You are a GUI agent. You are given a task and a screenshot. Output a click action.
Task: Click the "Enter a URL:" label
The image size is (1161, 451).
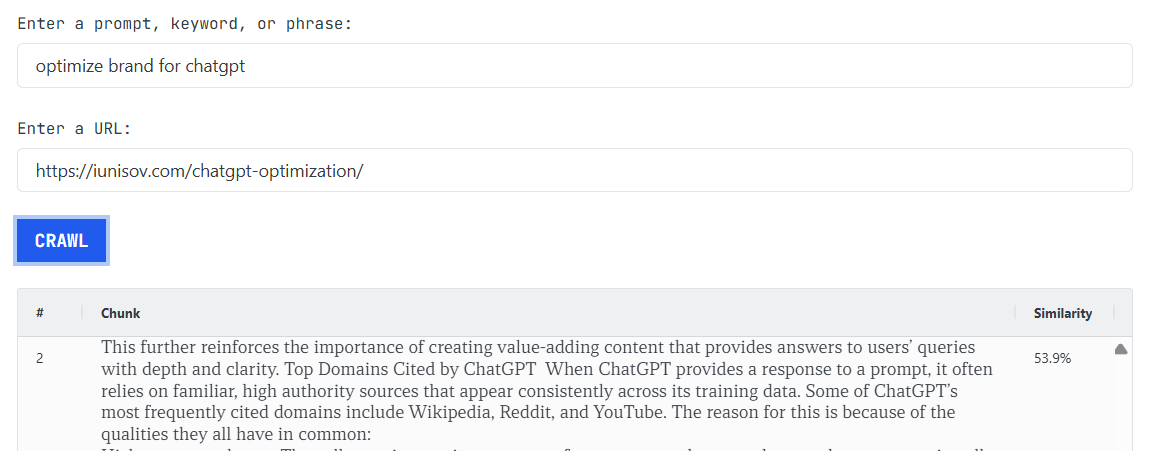pos(74,129)
